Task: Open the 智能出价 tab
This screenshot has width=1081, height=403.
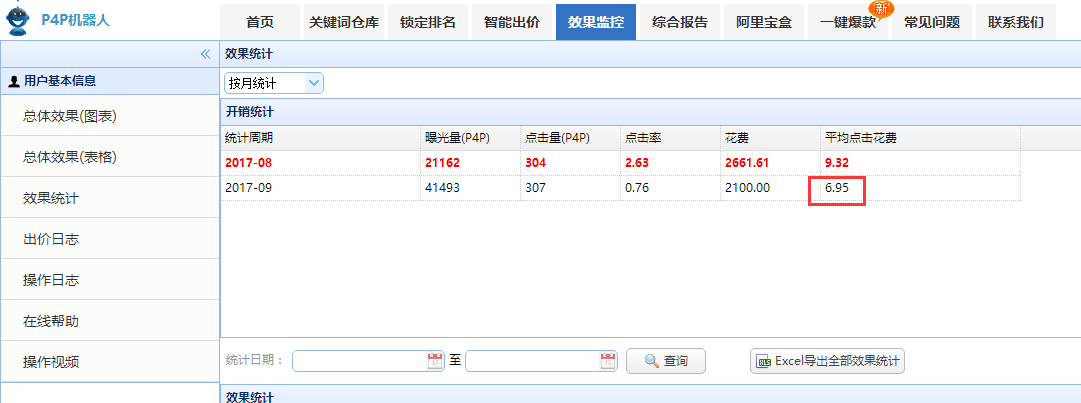Action: point(512,22)
